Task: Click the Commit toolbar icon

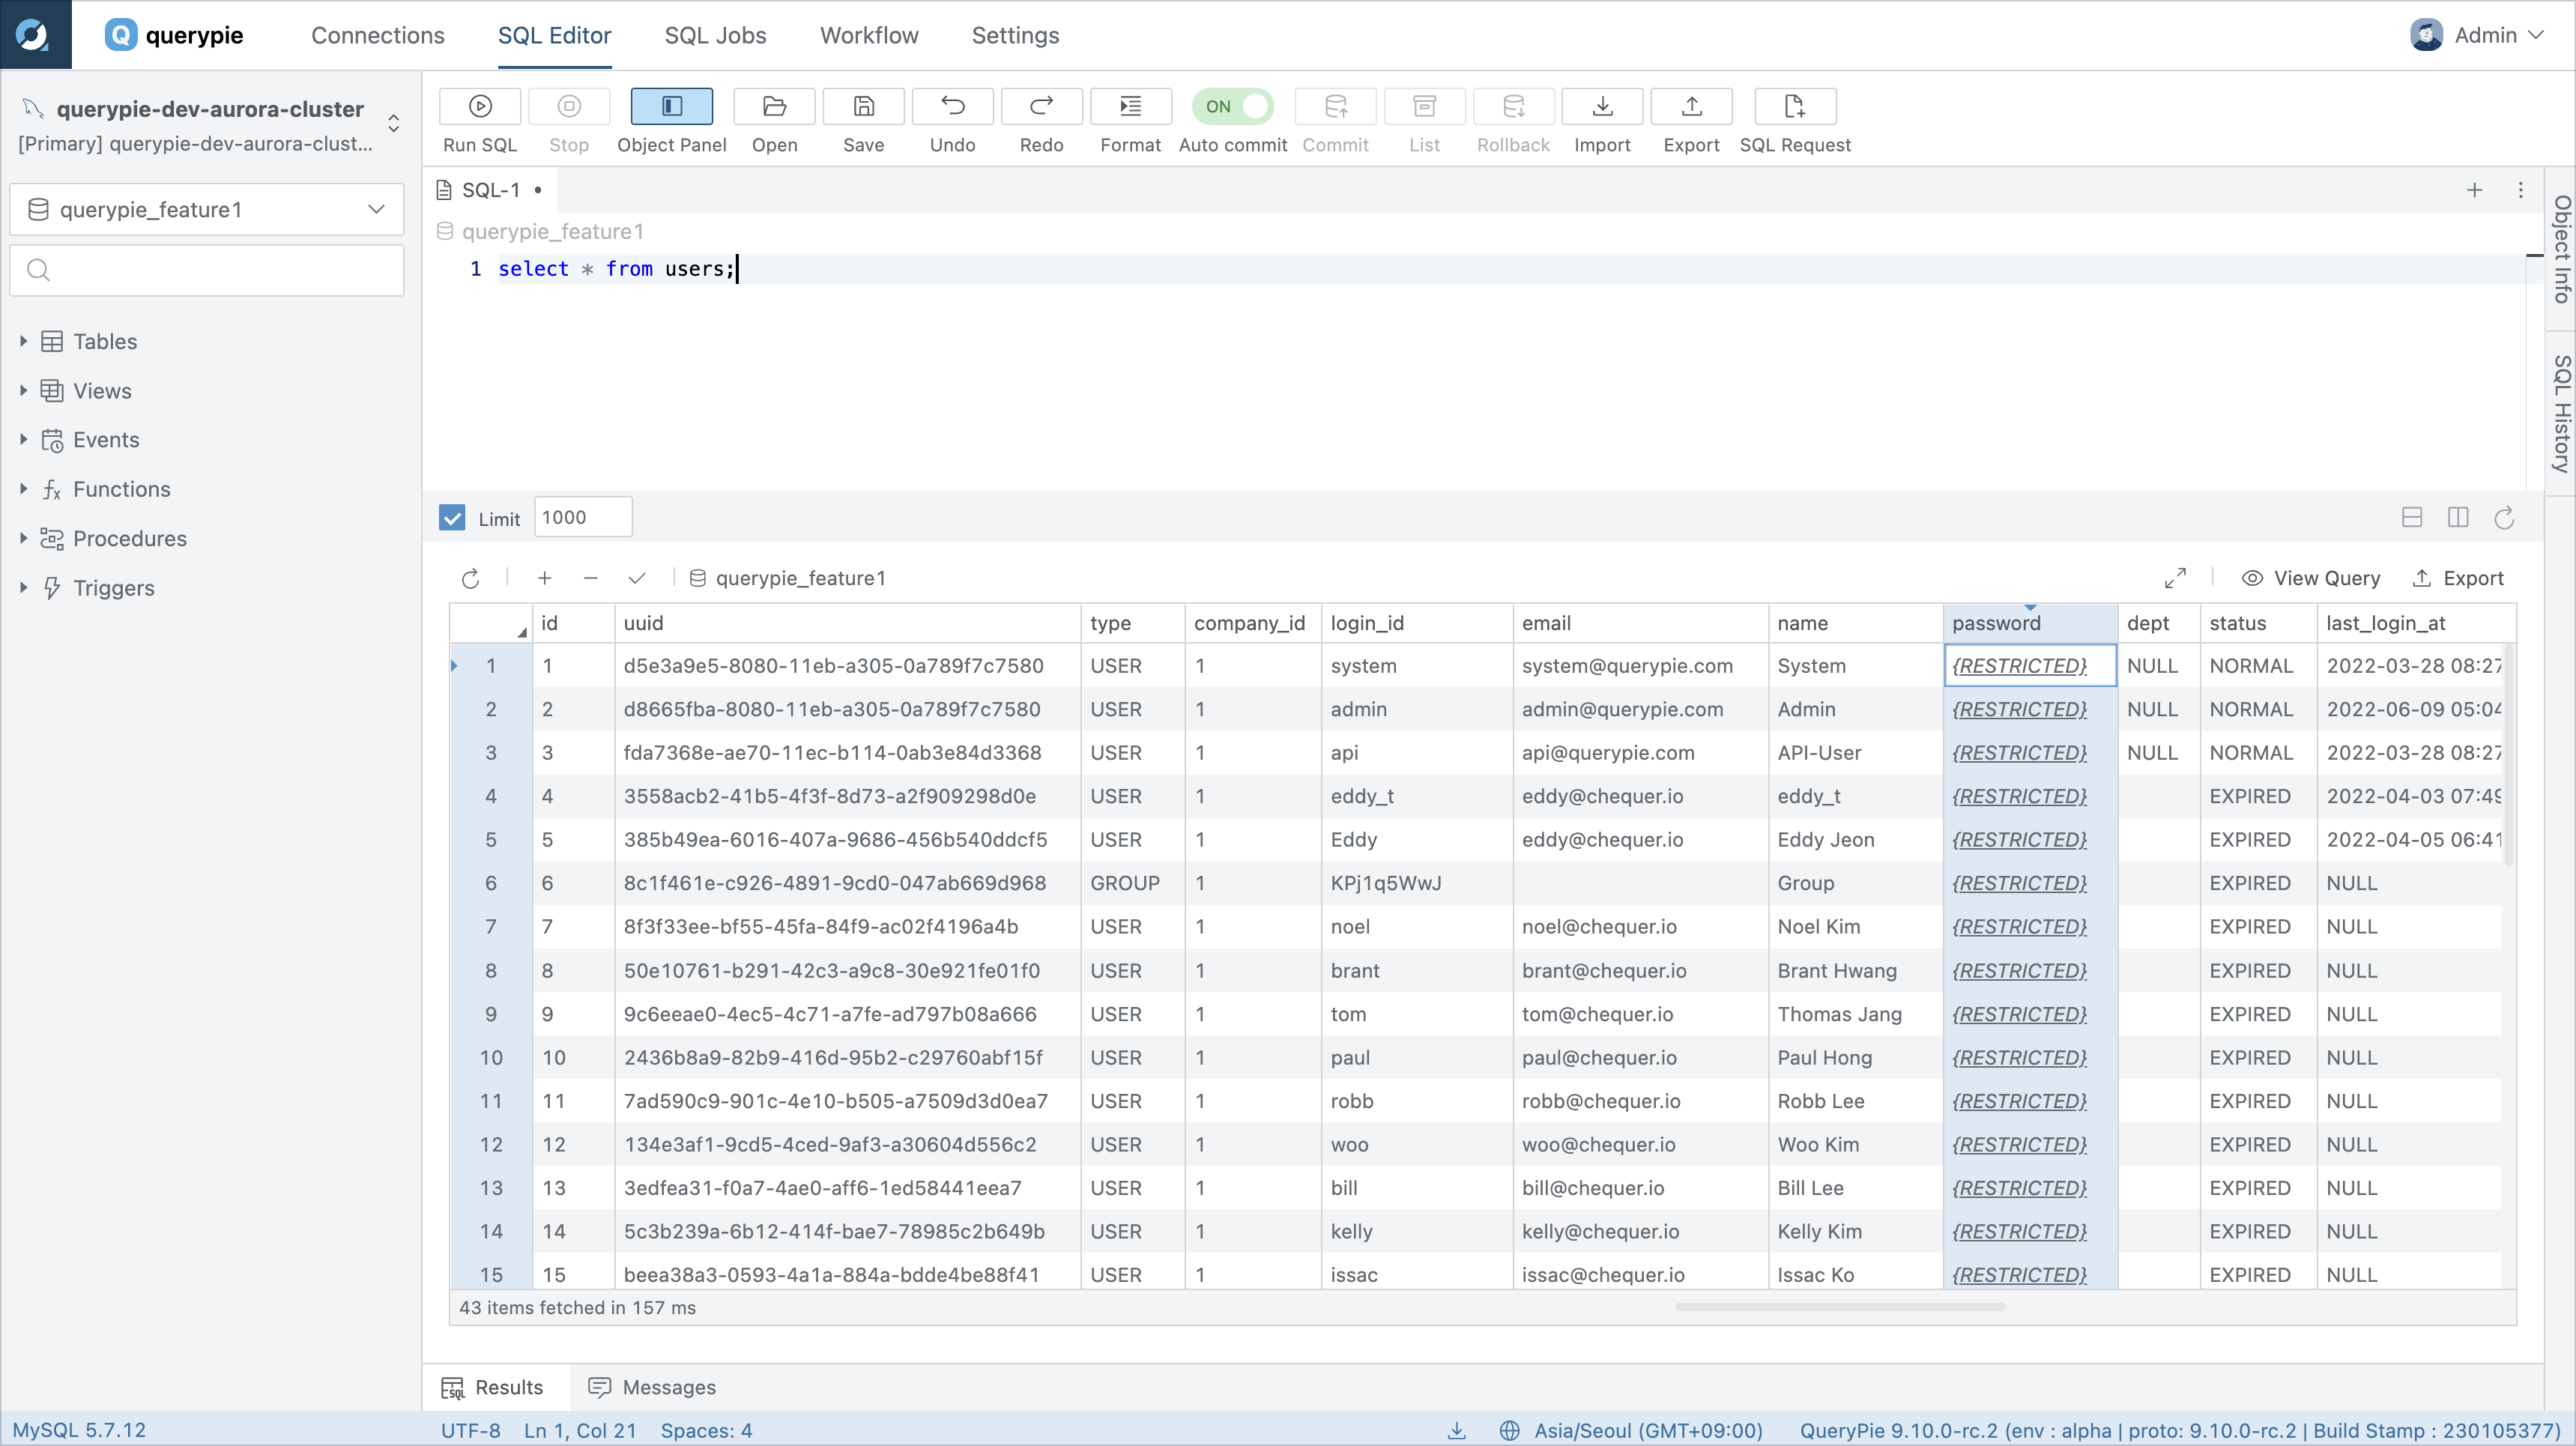Action: point(1335,107)
